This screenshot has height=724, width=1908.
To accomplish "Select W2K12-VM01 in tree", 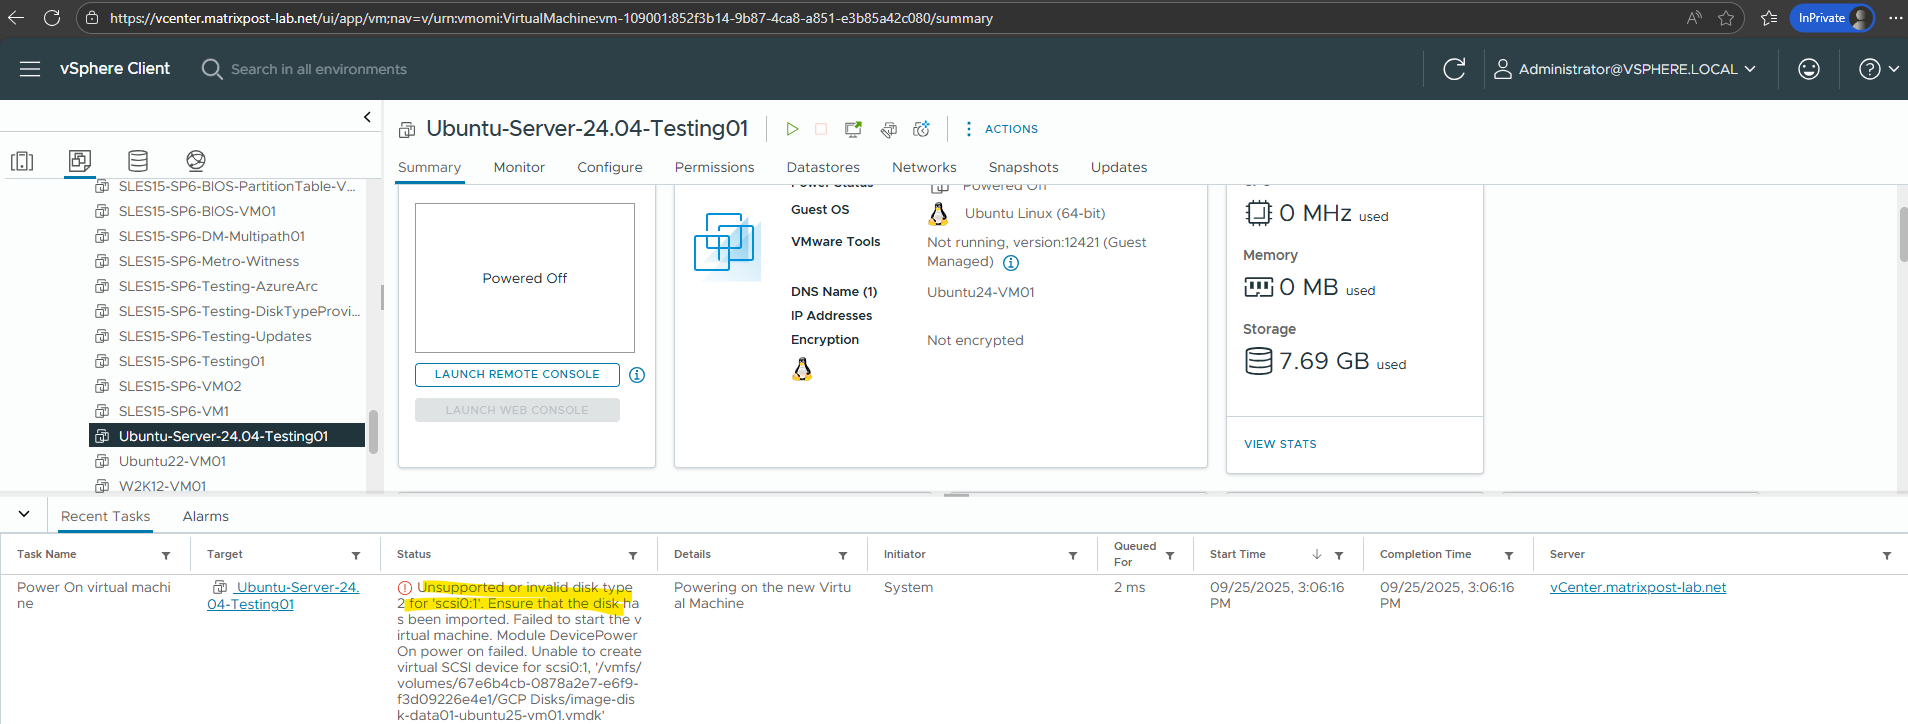I will click(x=162, y=485).
